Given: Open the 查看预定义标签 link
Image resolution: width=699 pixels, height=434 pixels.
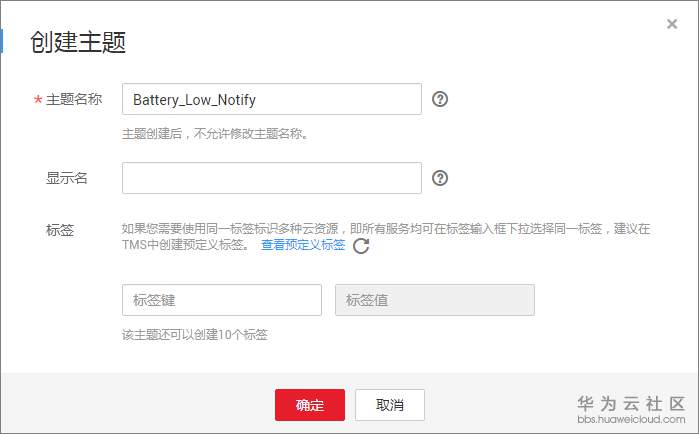Looking at the screenshot, I should 303,245.
